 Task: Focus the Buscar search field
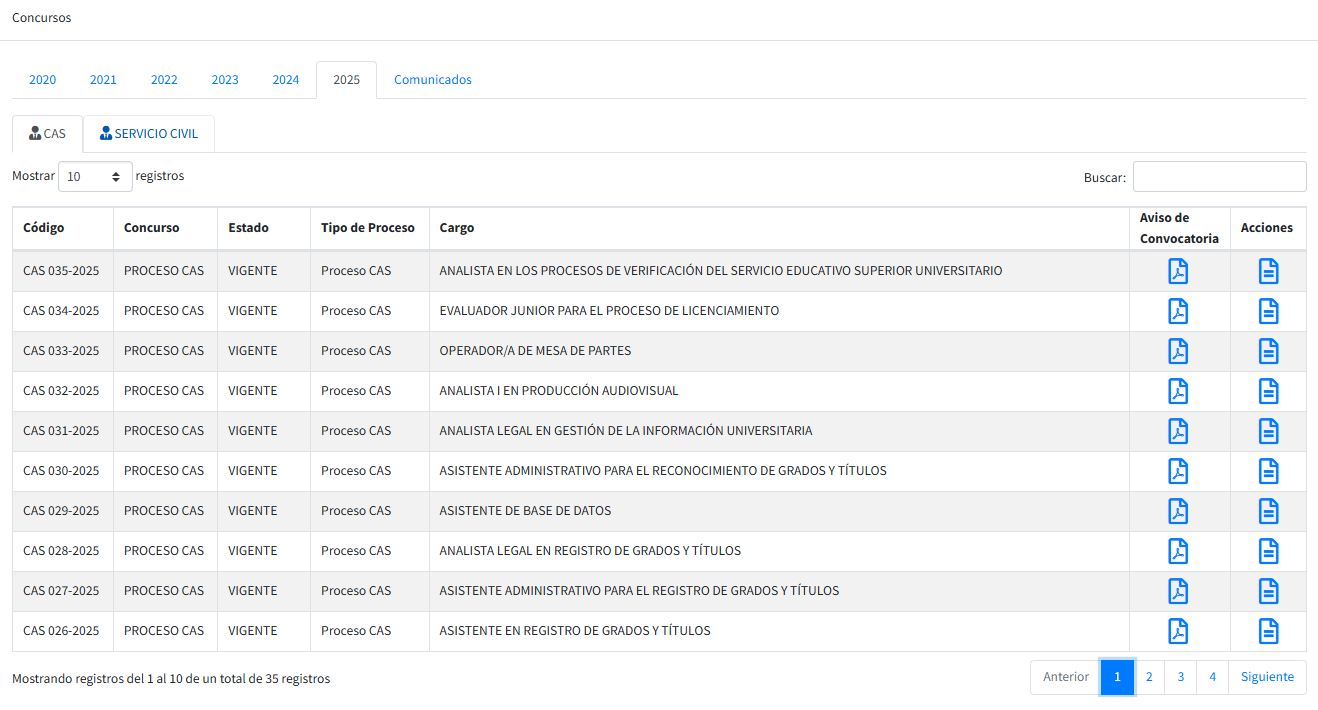1219,176
